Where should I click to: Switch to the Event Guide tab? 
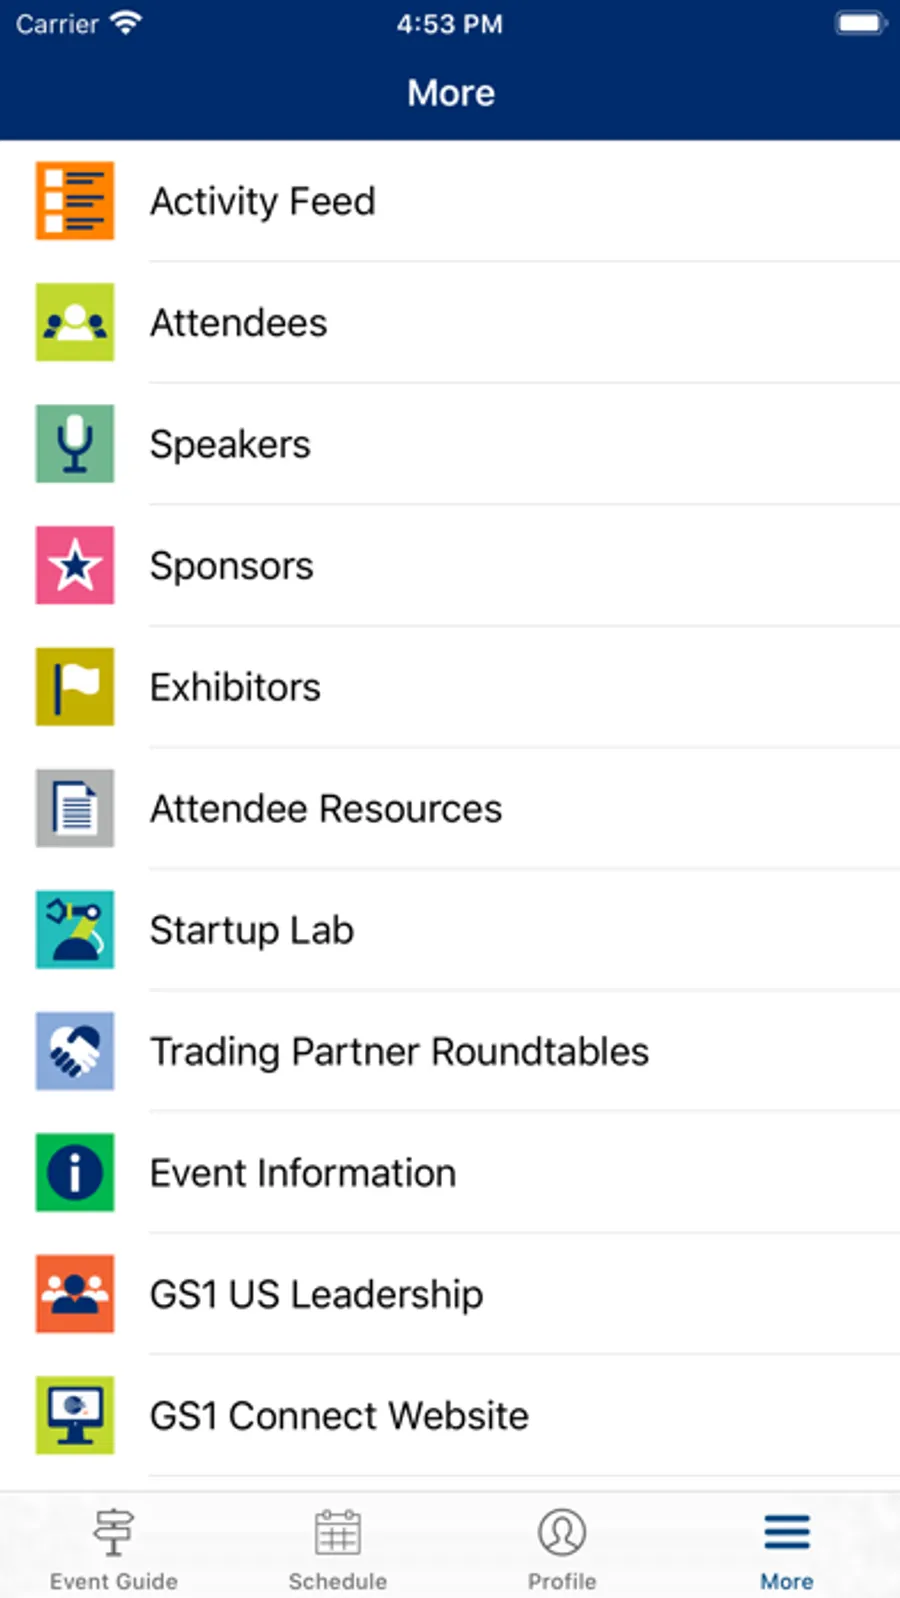click(113, 1547)
